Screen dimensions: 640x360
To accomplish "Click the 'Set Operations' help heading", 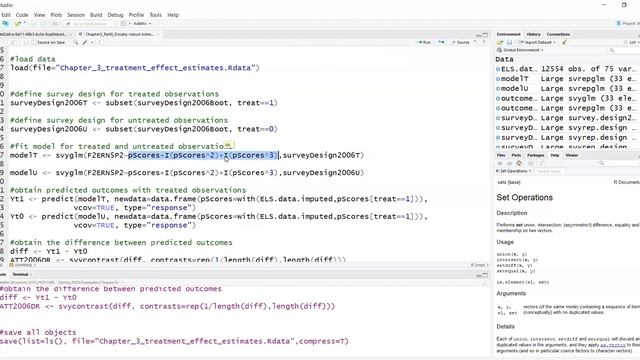I will point(524,198).
